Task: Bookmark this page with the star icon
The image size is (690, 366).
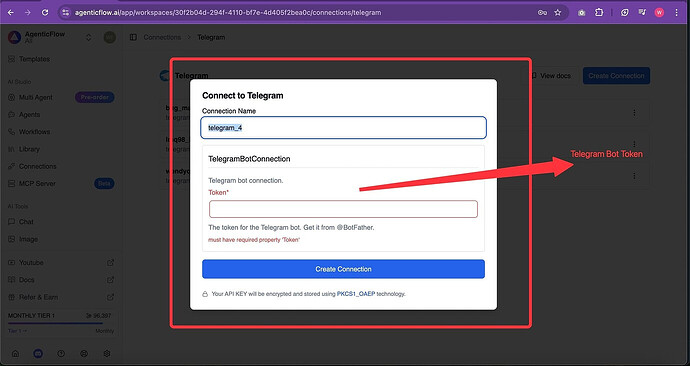Action: [558, 12]
